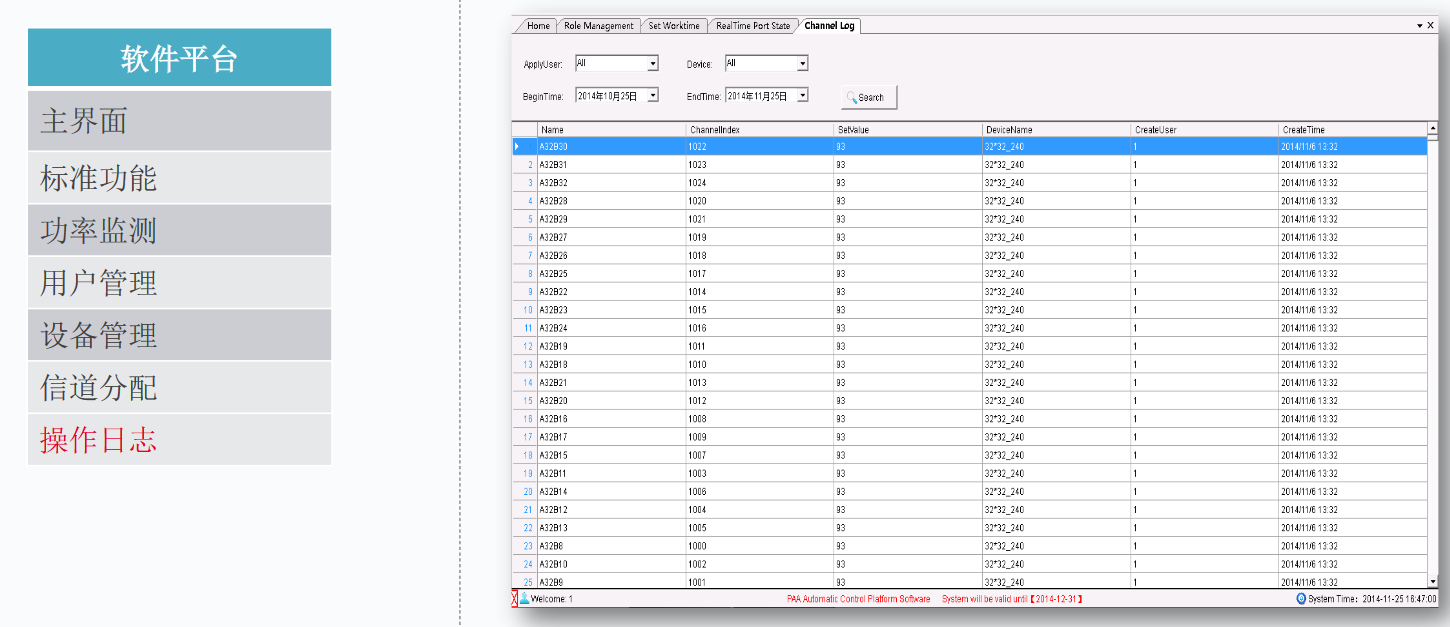Open the tab list dropdown arrow
1450x627 pixels.
pyautogui.click(x=1419, y=26)
